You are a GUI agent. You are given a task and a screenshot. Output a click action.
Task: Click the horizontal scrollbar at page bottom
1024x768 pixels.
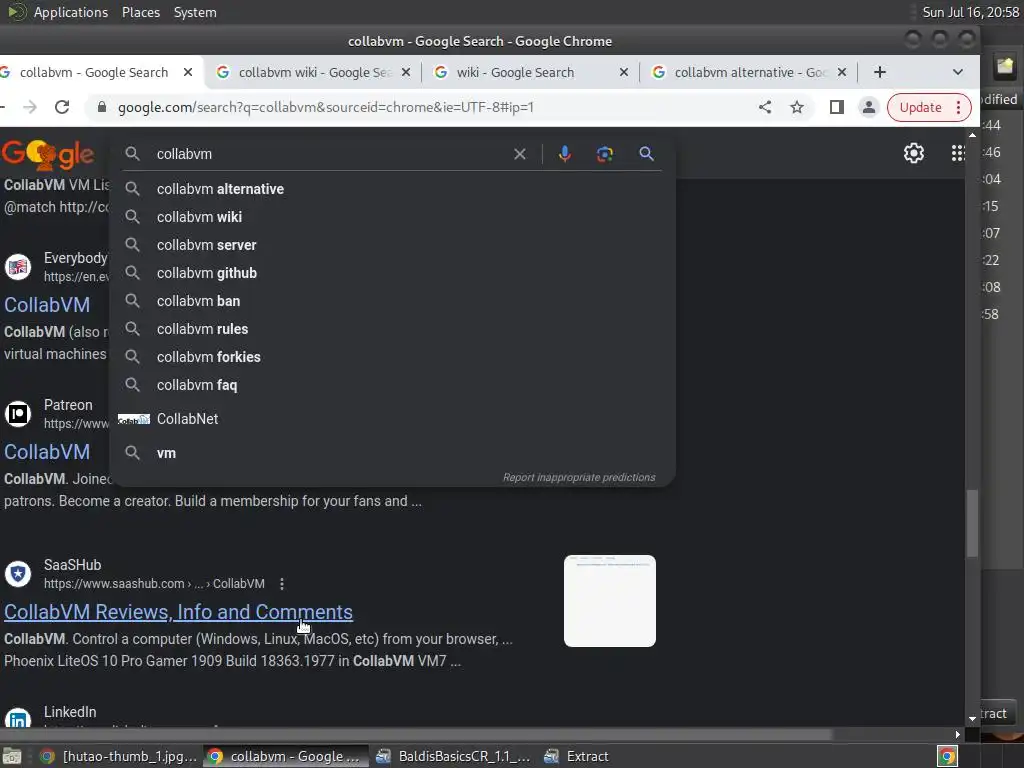(x=416, y=735)
